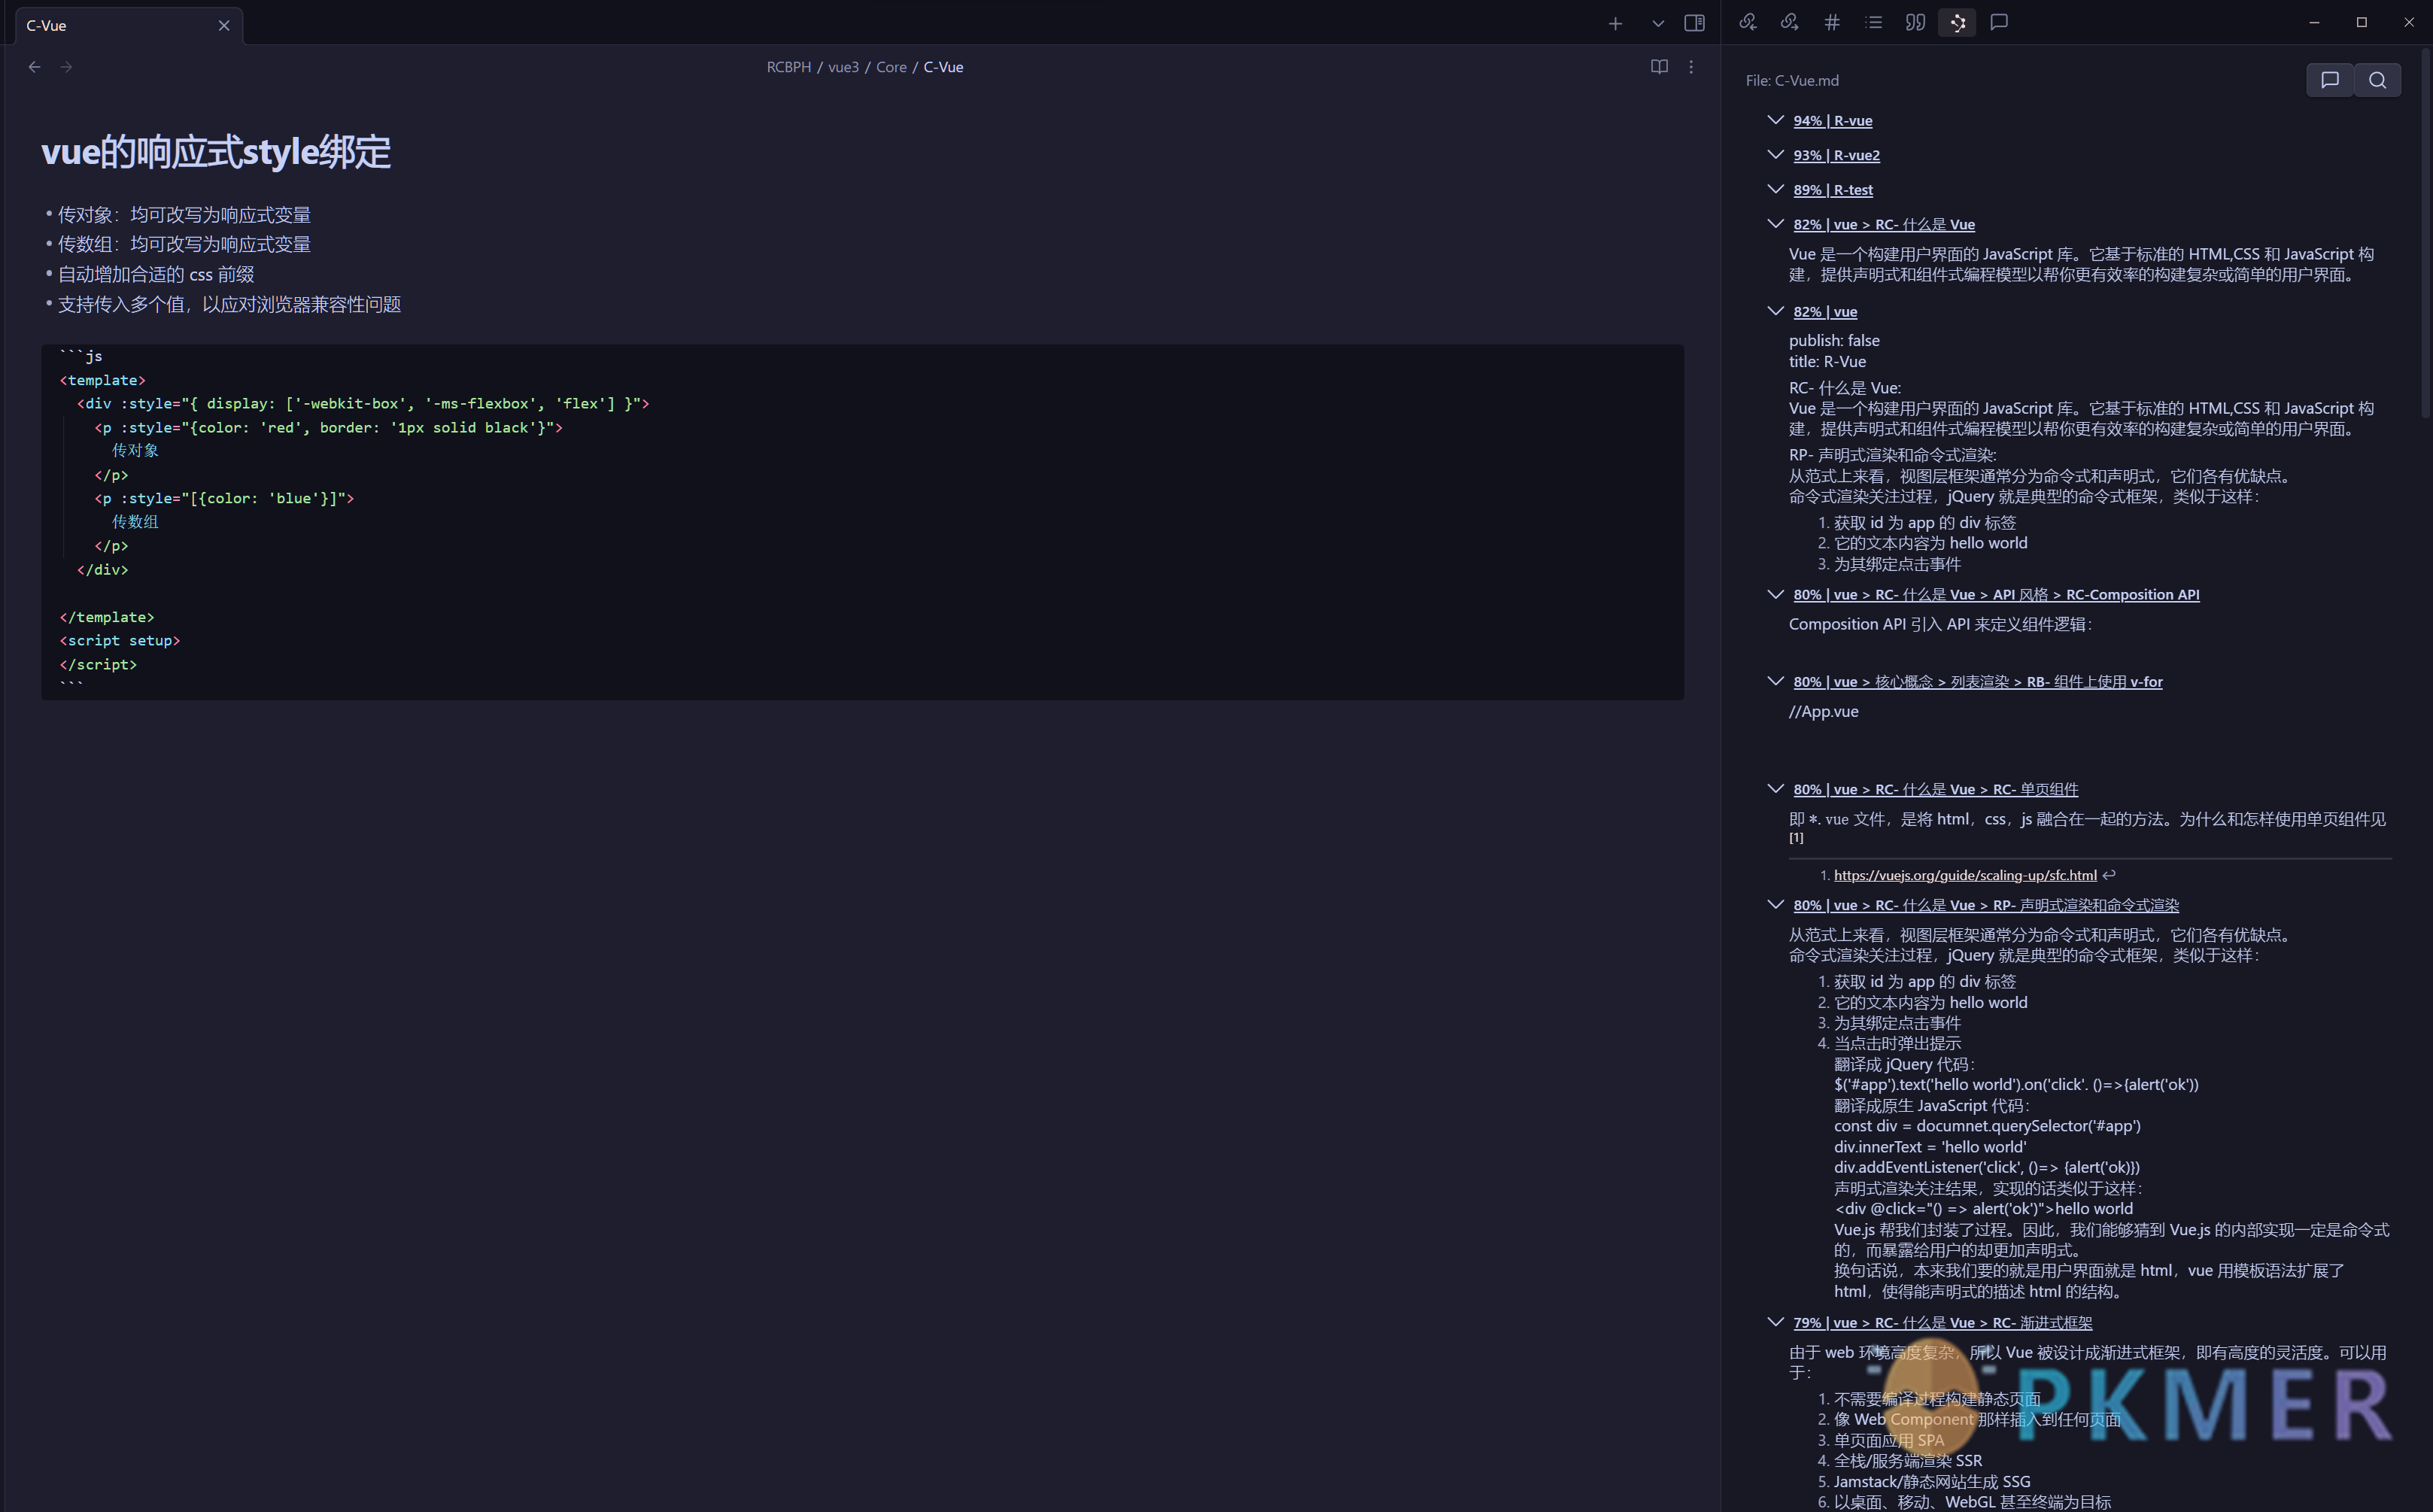Click the vue3 breadcrumb folder
The height and width of the screenshot is (1512, 2433).
pyautogui.click(x=843, y=67)
